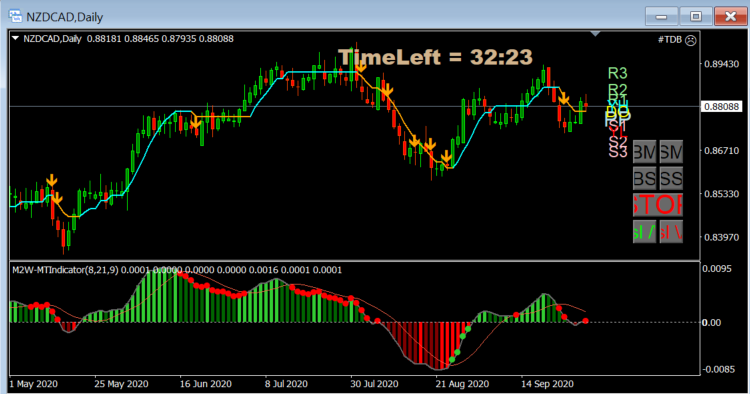Click the 0.83970 price scale value
Image resolution: width=750 pixels, height=394 pixels.
click(721, 237)
